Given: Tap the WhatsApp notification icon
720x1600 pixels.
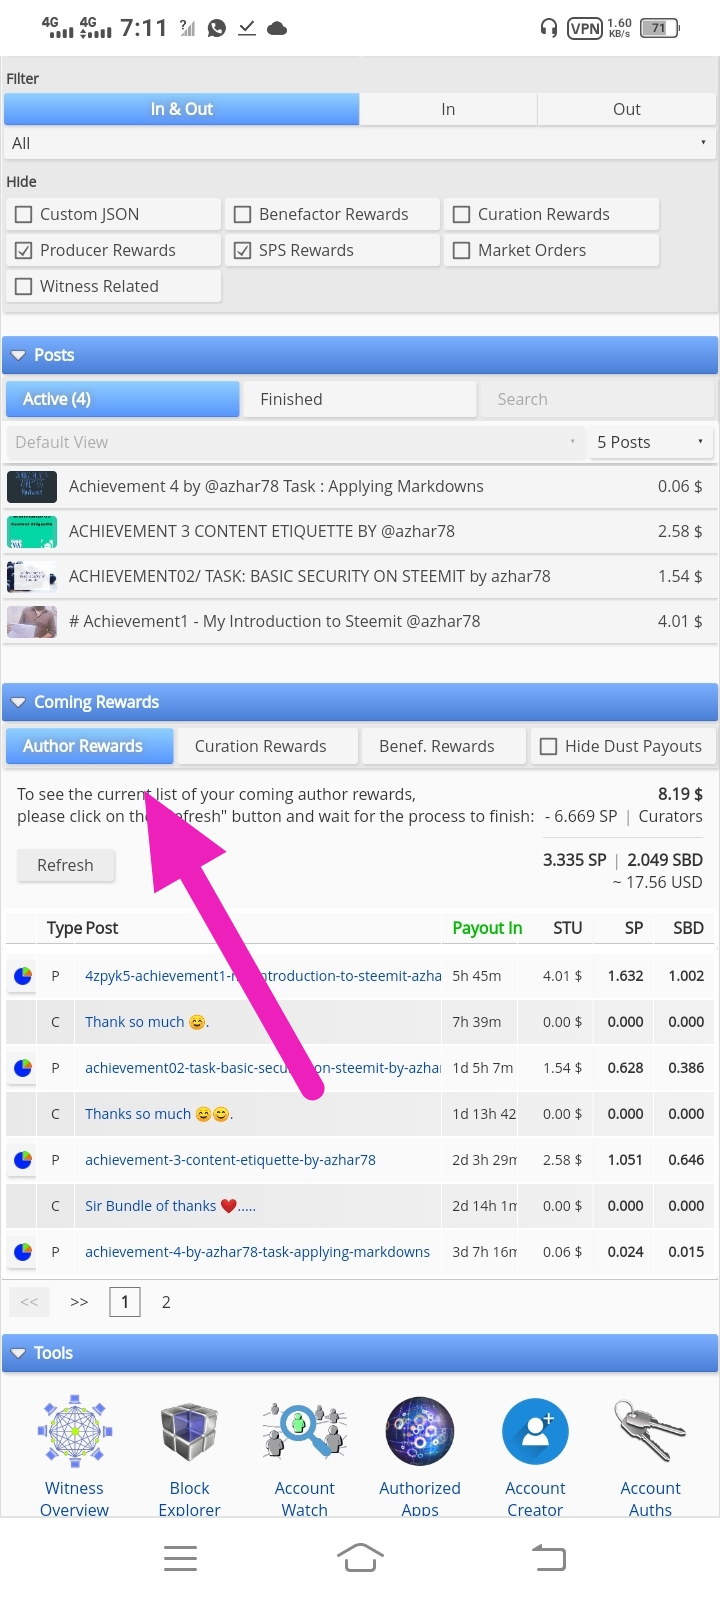Looking at the screenshot, I should tap(216, 28).
